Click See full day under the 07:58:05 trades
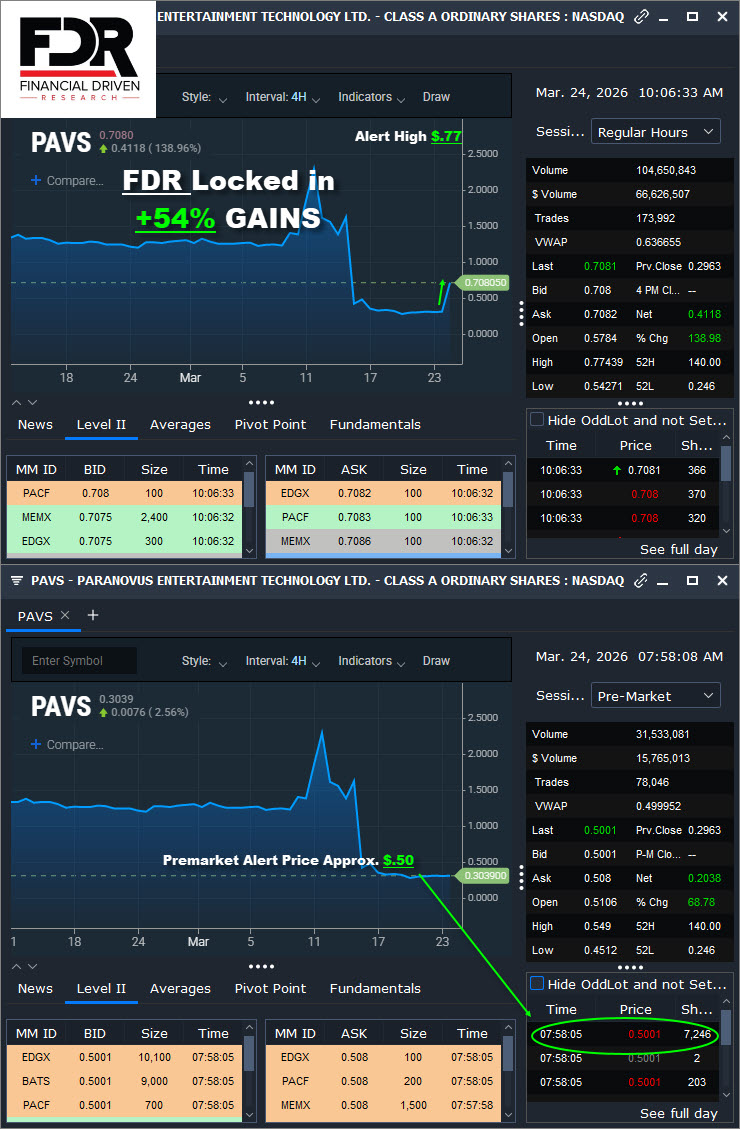 pyautogui.click(x=678, y=1113)
